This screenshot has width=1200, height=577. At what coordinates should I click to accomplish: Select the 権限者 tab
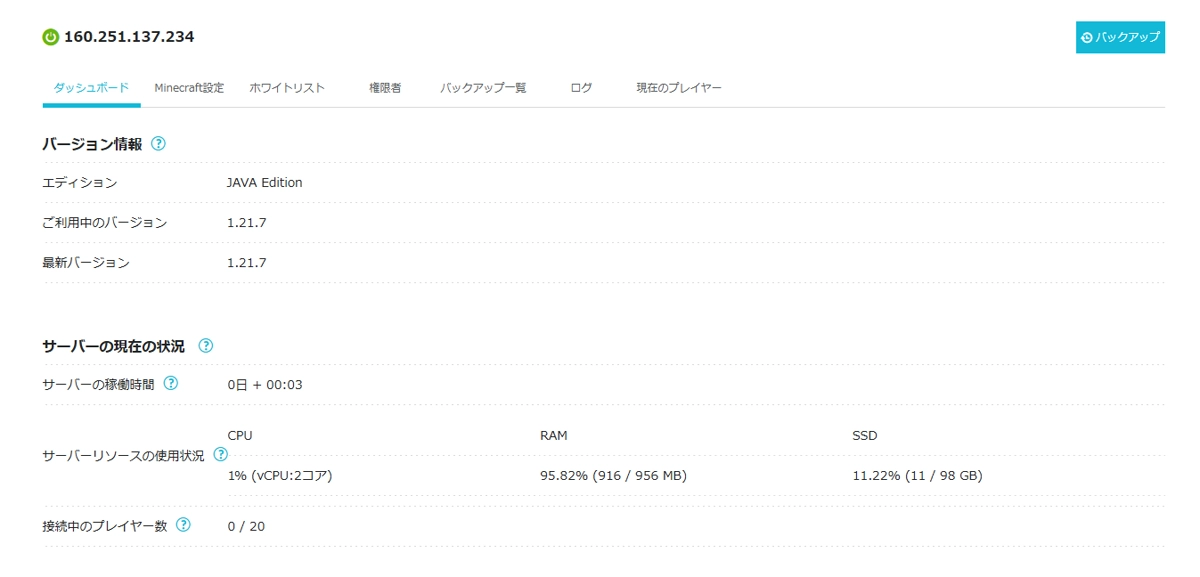(385, 88)
